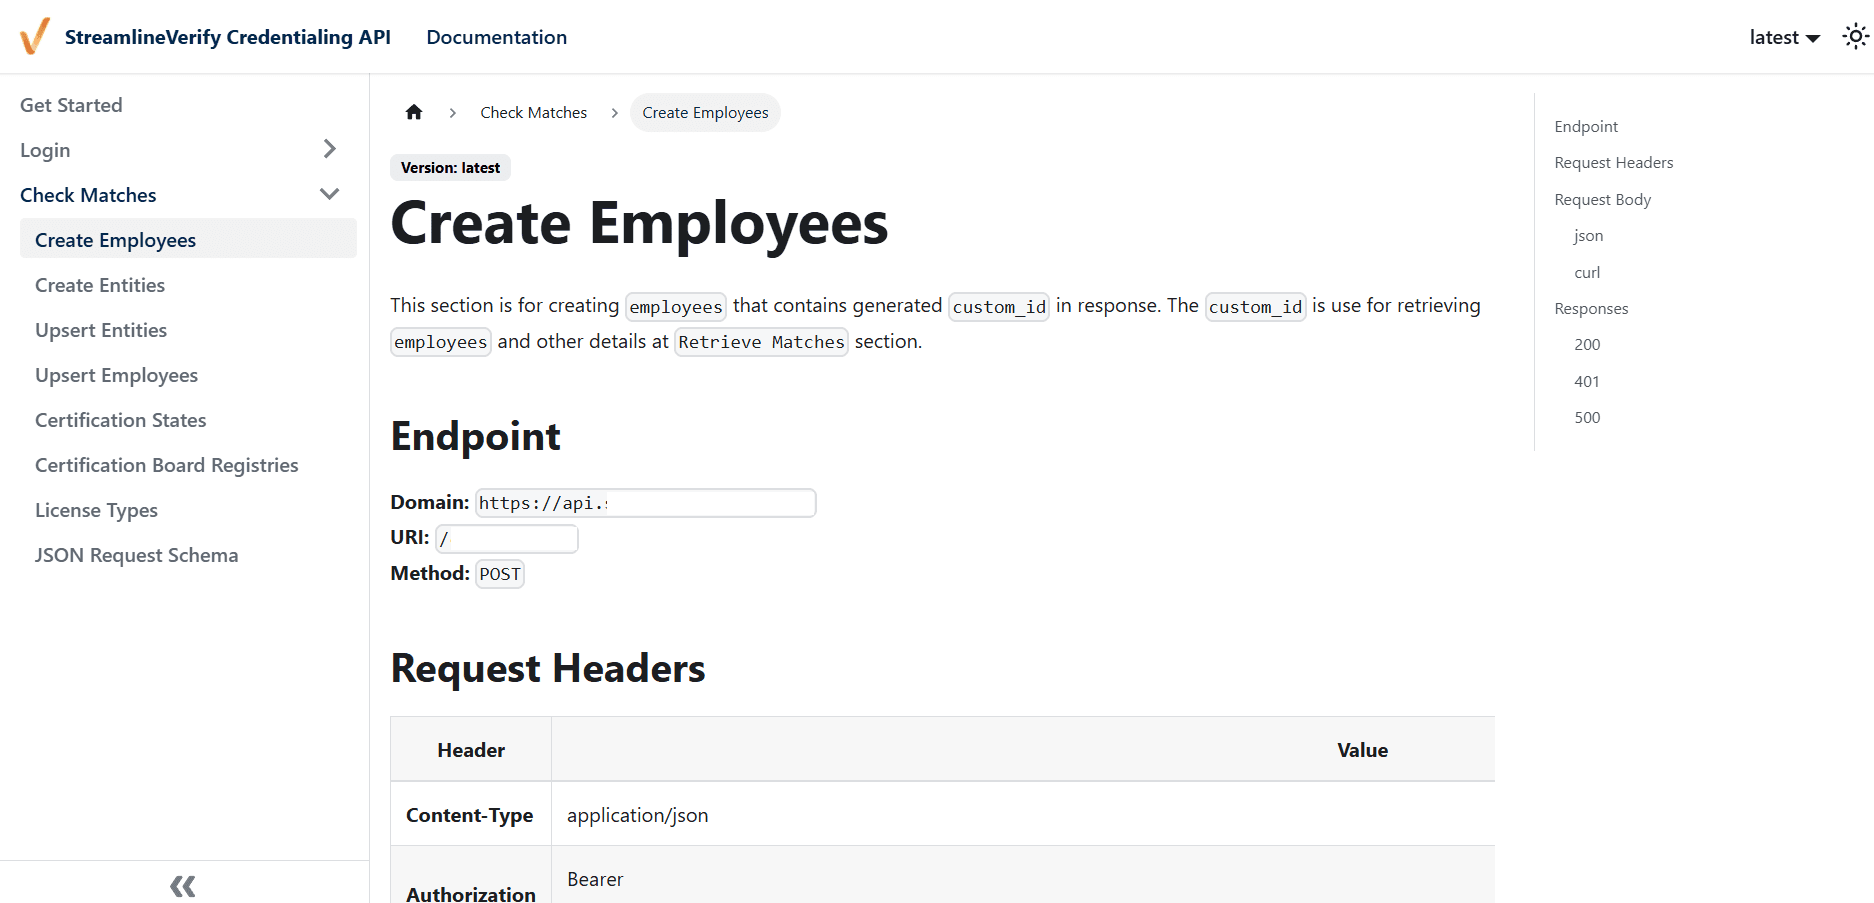The image size is (1874, 903).
Task: Click the Domain URL code field
Action: pyautogui.click(x=645, y=503)
